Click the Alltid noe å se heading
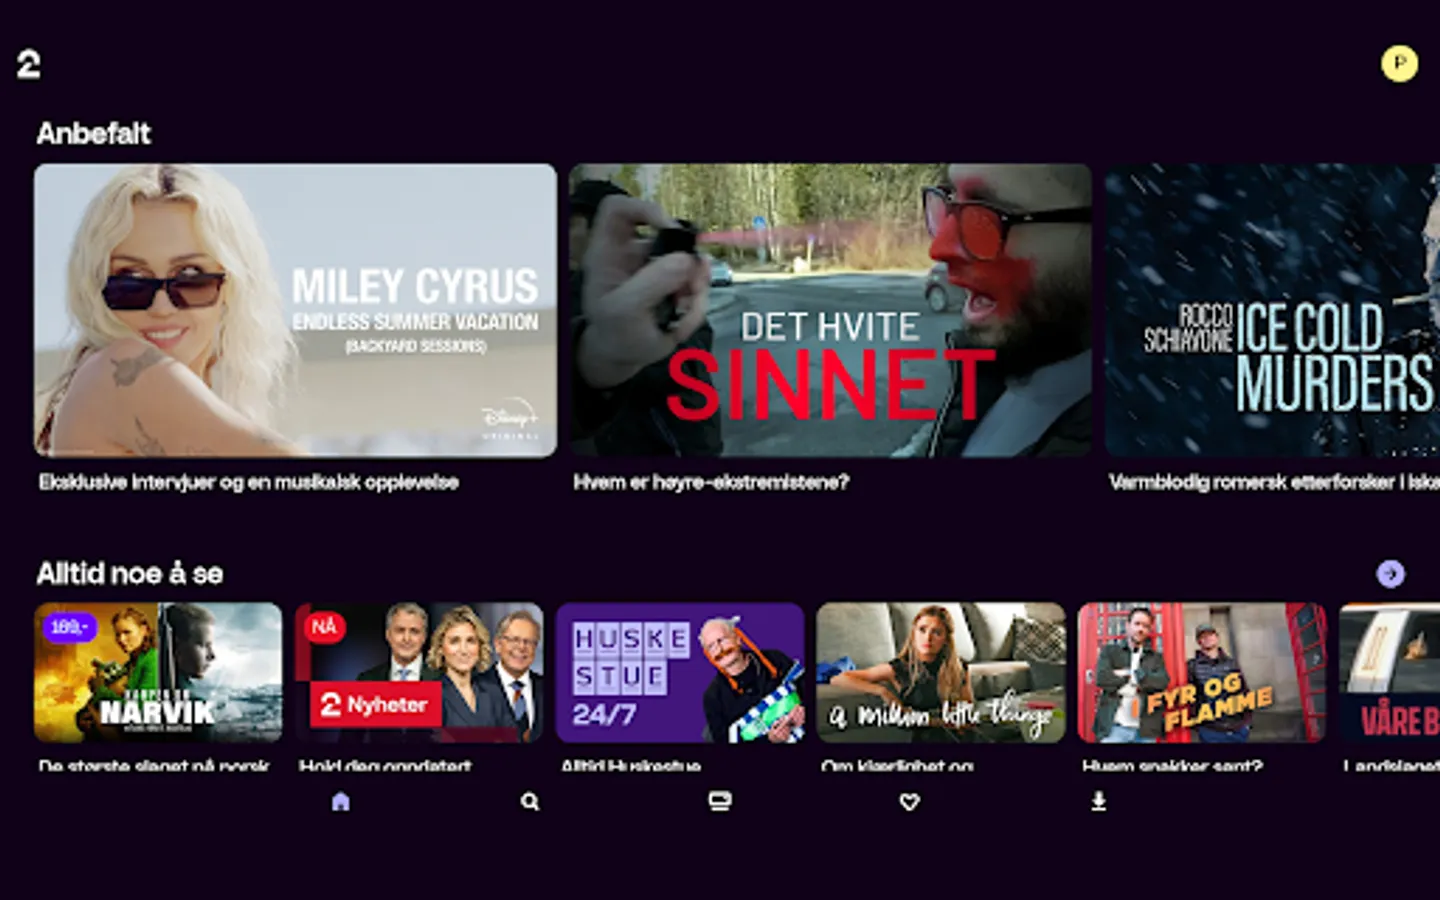Viewport: 1440px width, 900px height. [129, 573]
